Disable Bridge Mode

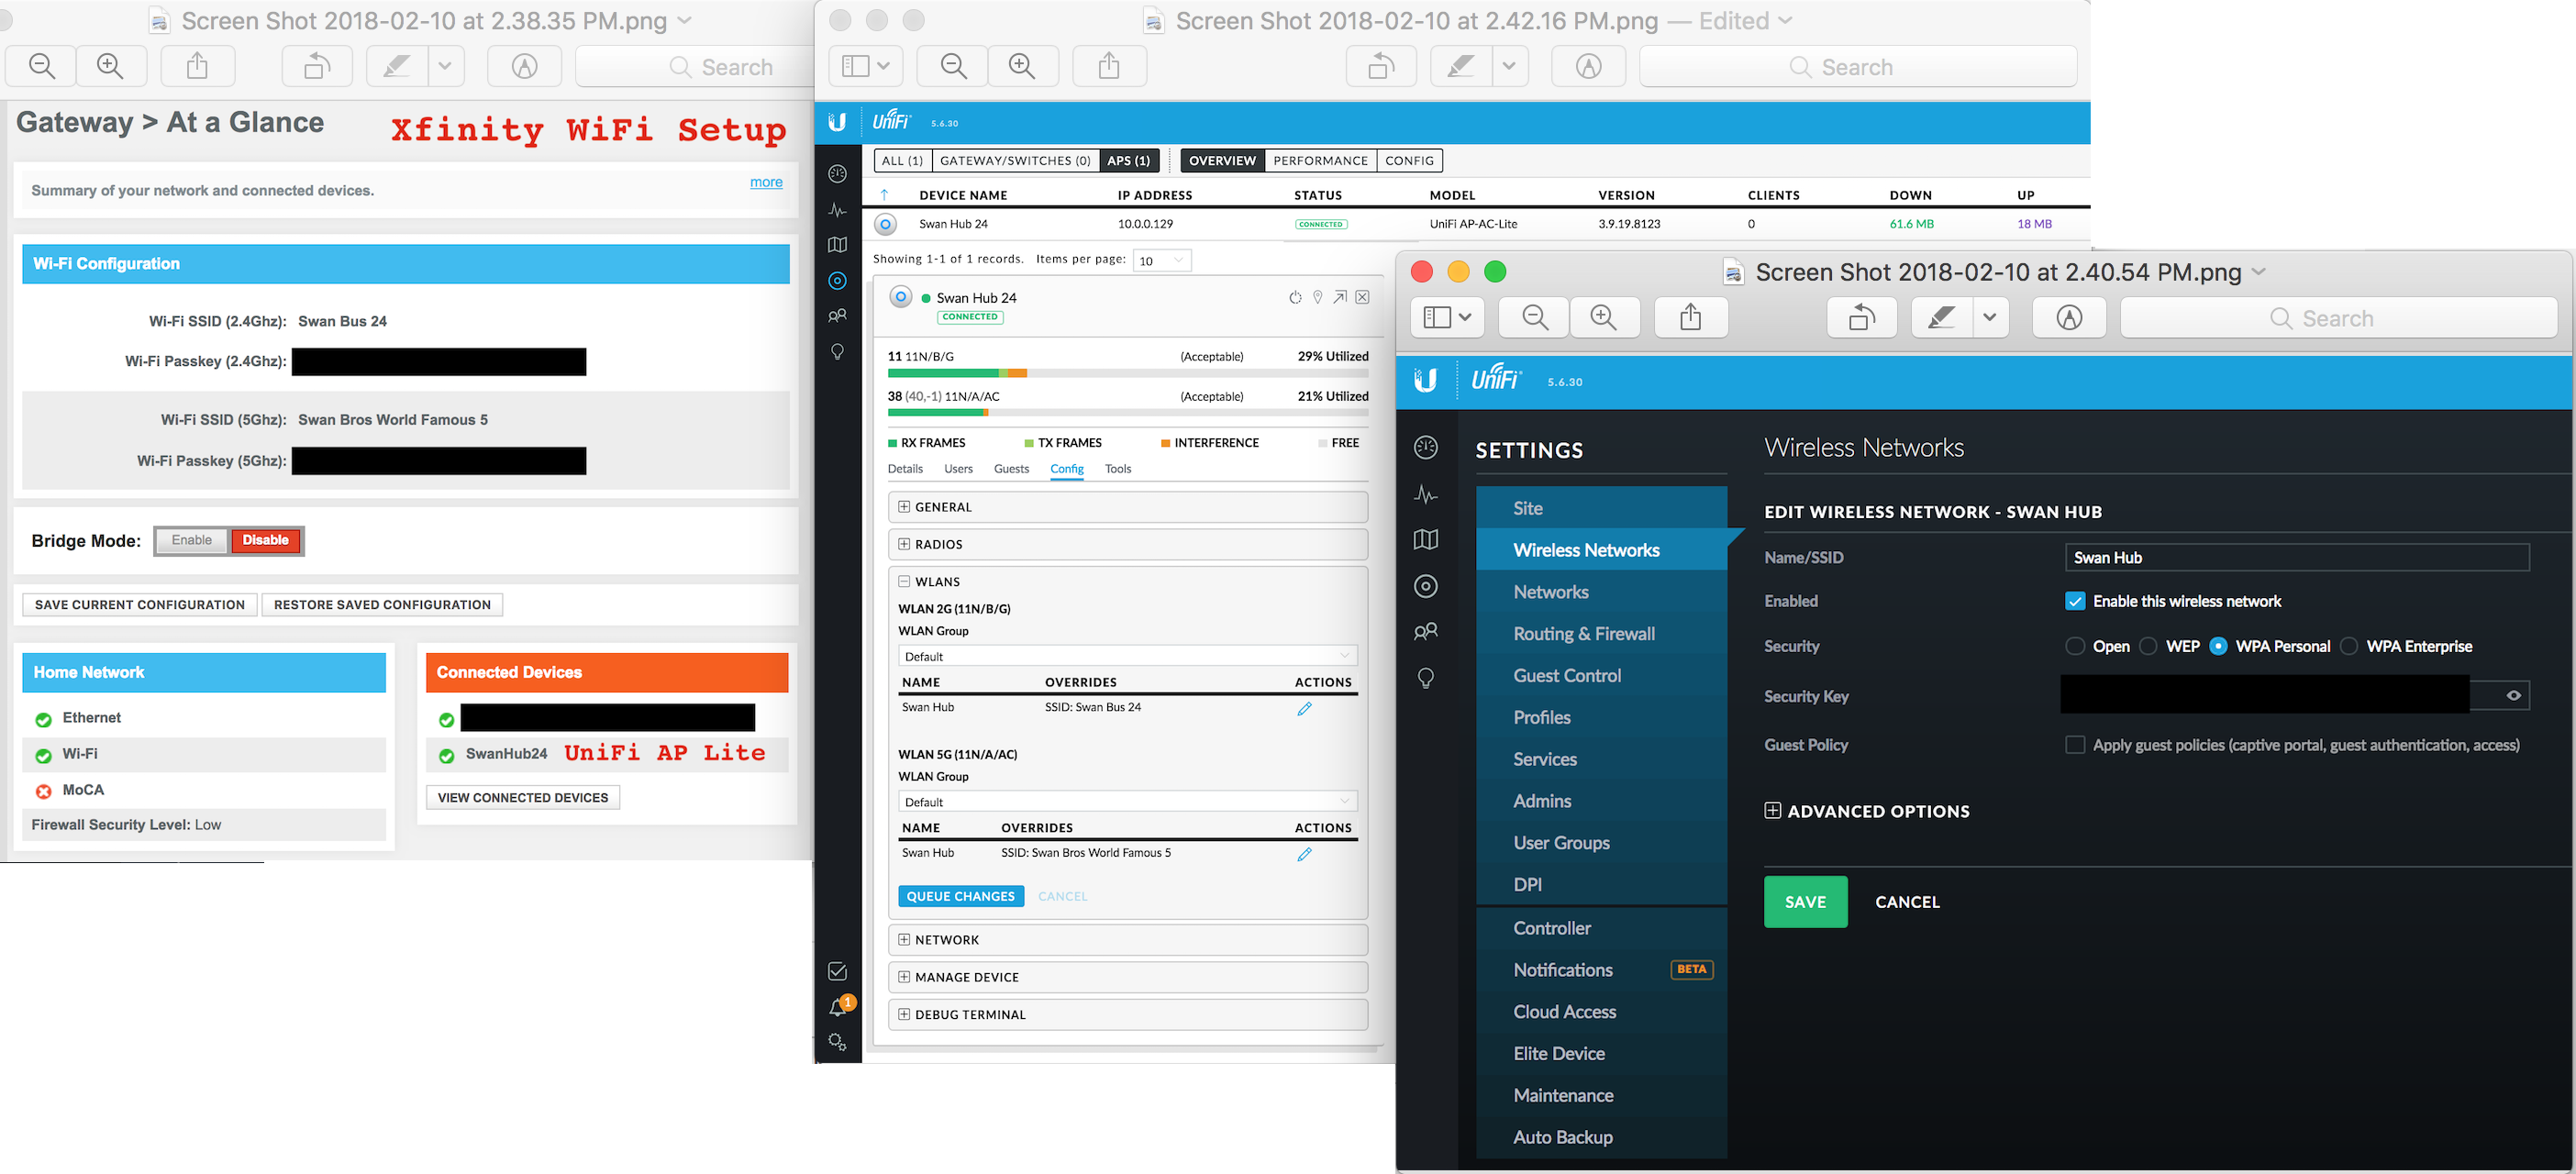coord(266,540)
